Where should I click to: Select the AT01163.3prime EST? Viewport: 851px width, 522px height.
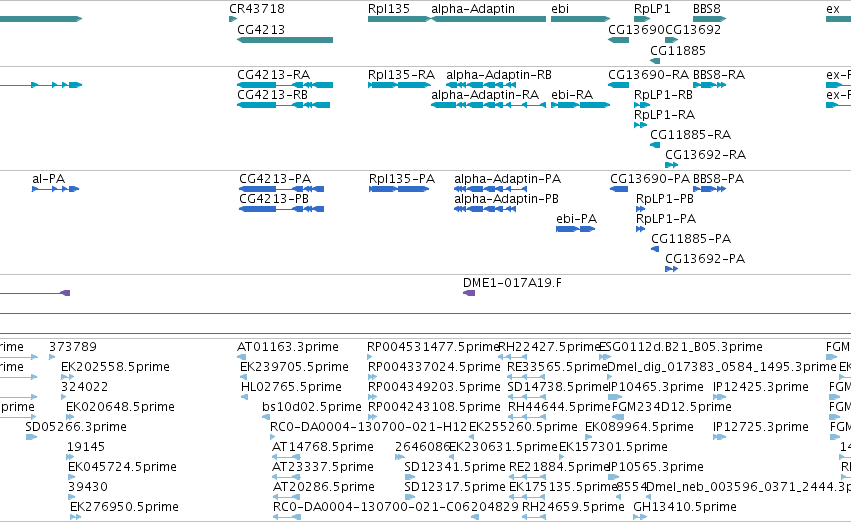tap(242, 357)
